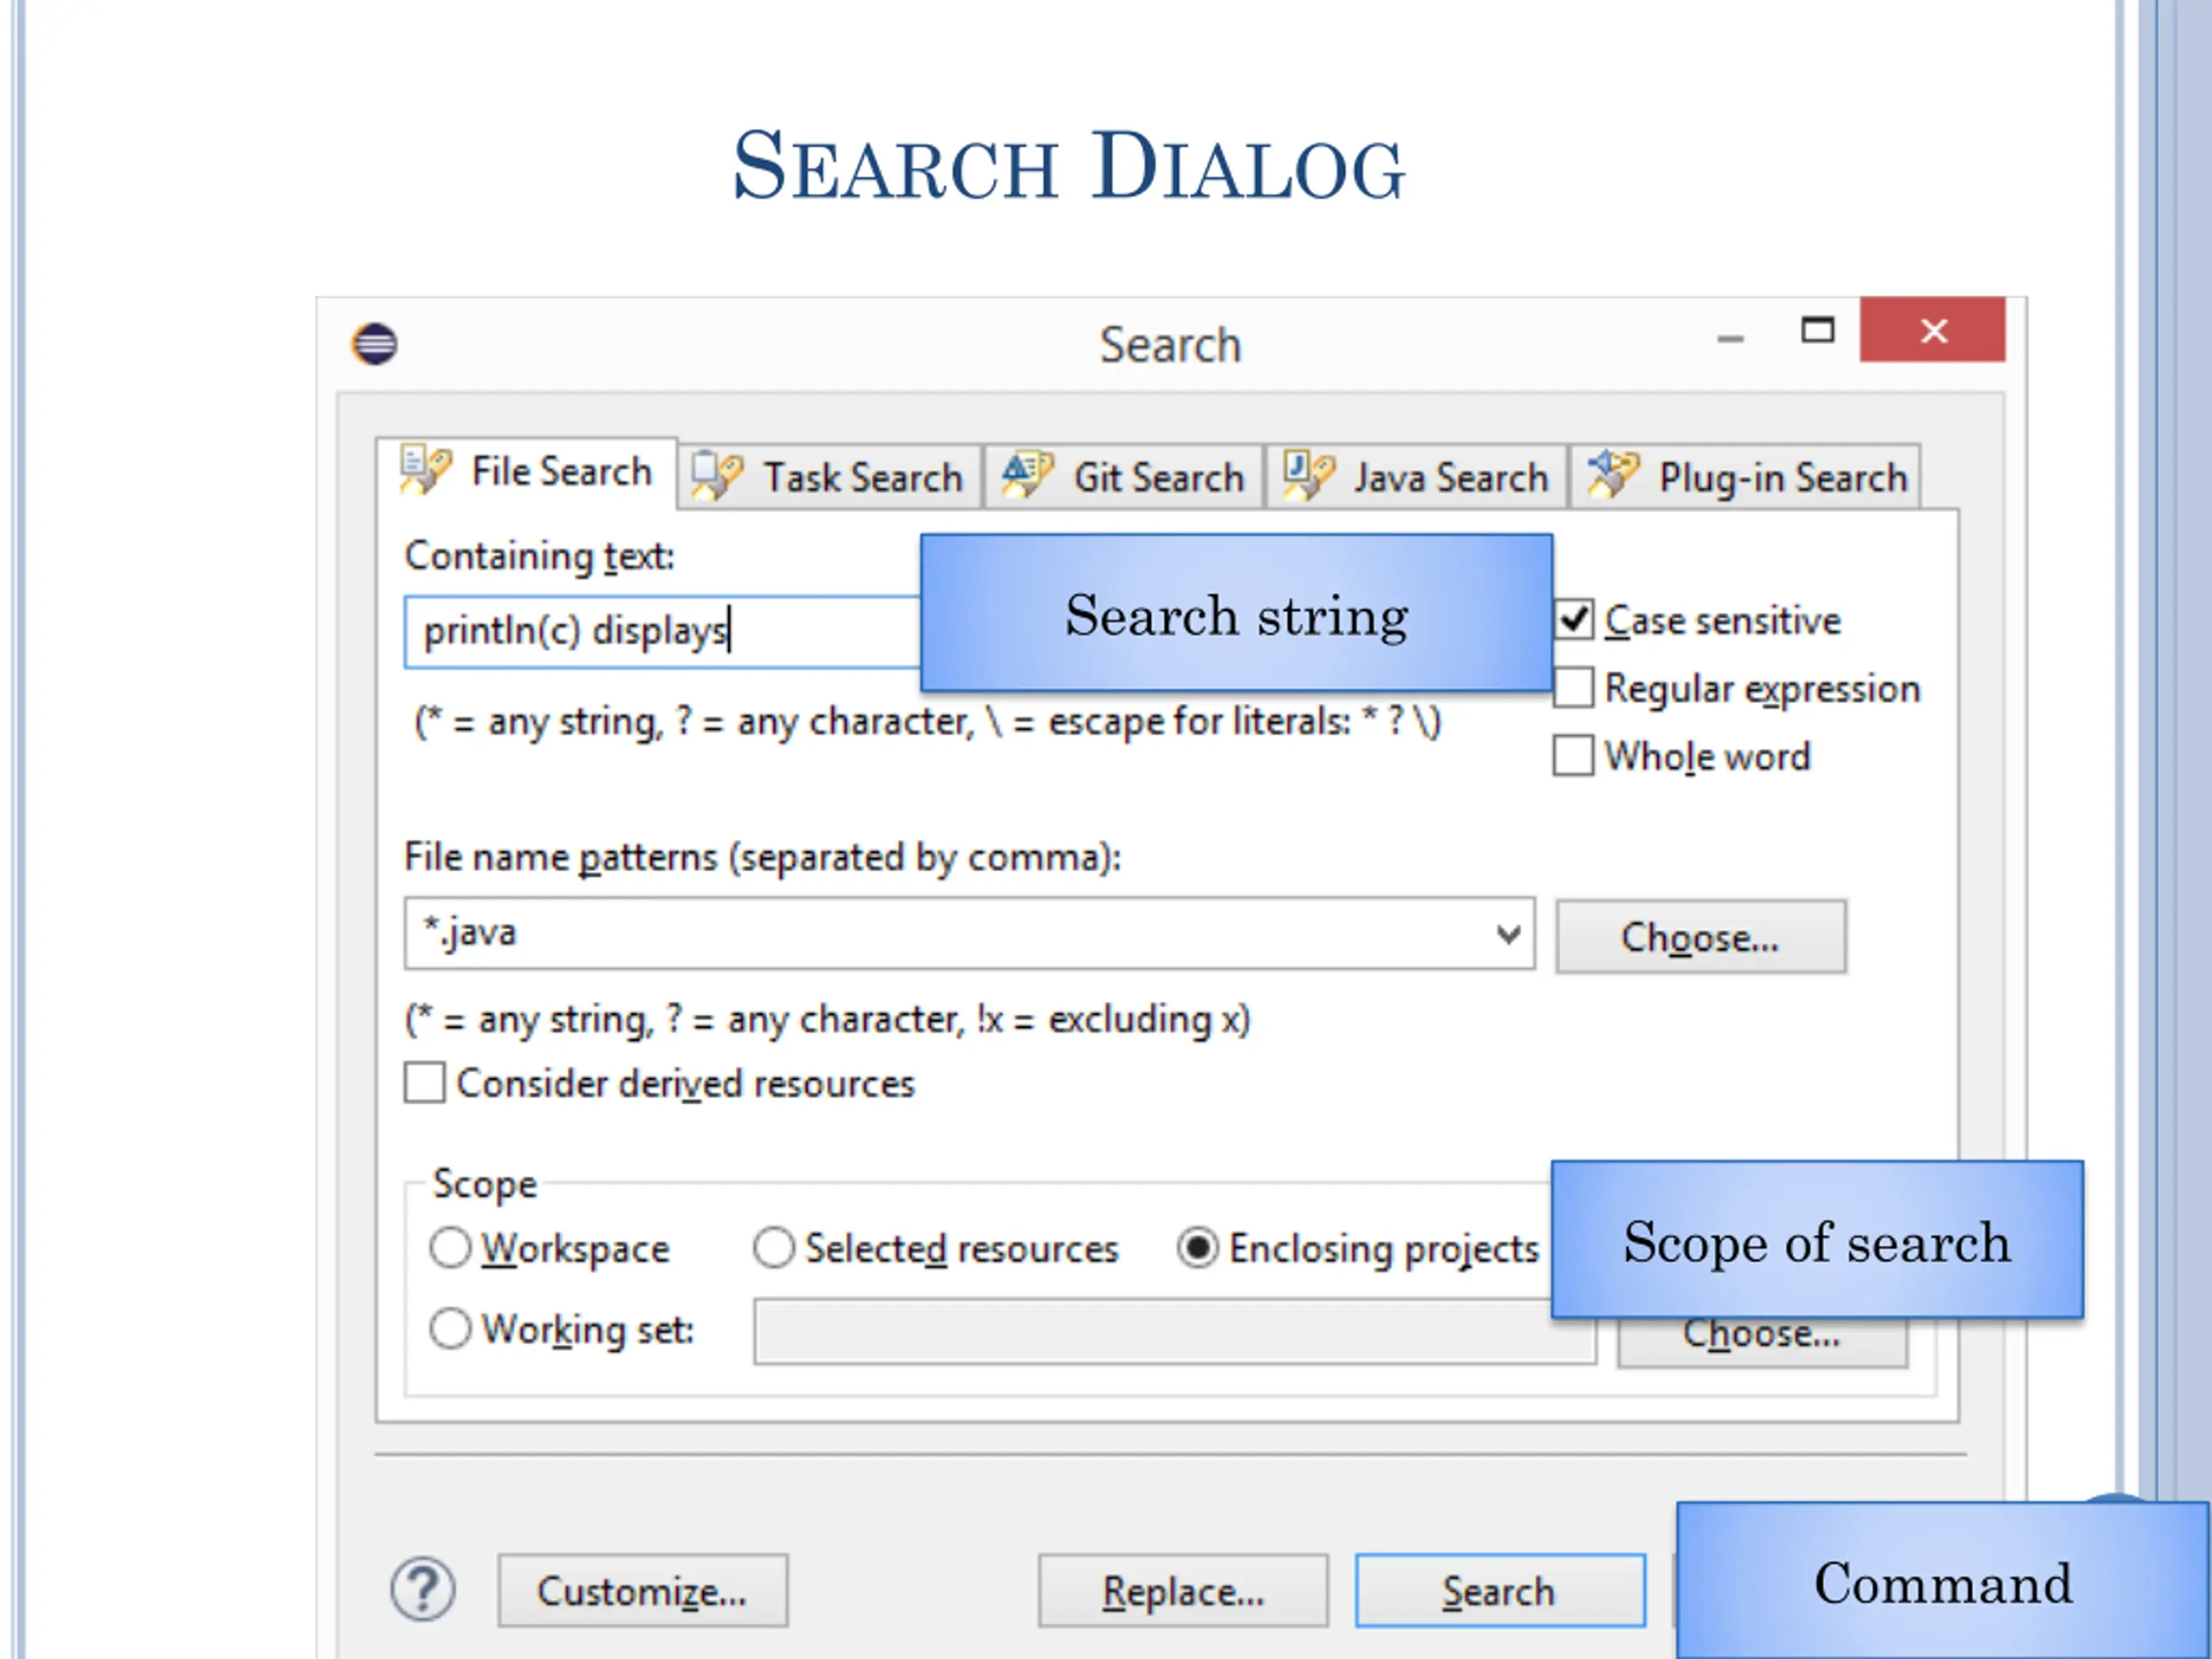This screenshot has width=2212, height=1659.
Task: Click the Plug-in Search tab icon
Action: tap(1613, 474)
